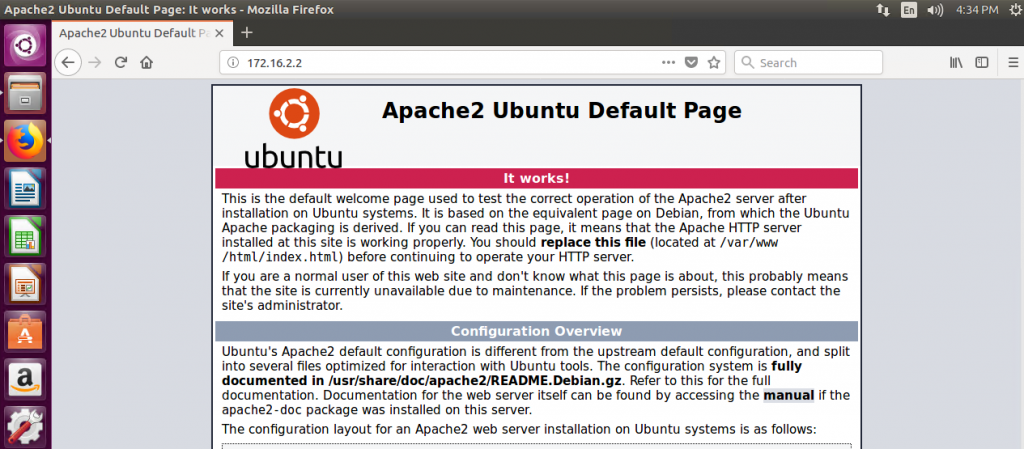1024x449 pixels.
Task: Open page actions three-dot menu
Action: (x=668, y=63)
